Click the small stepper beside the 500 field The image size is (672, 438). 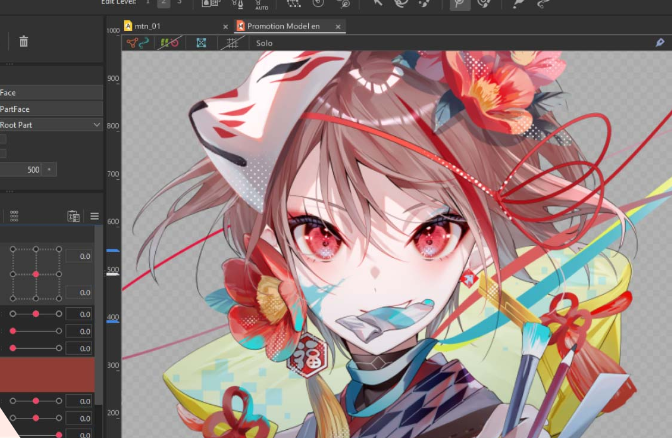click(x=49, y=169)
